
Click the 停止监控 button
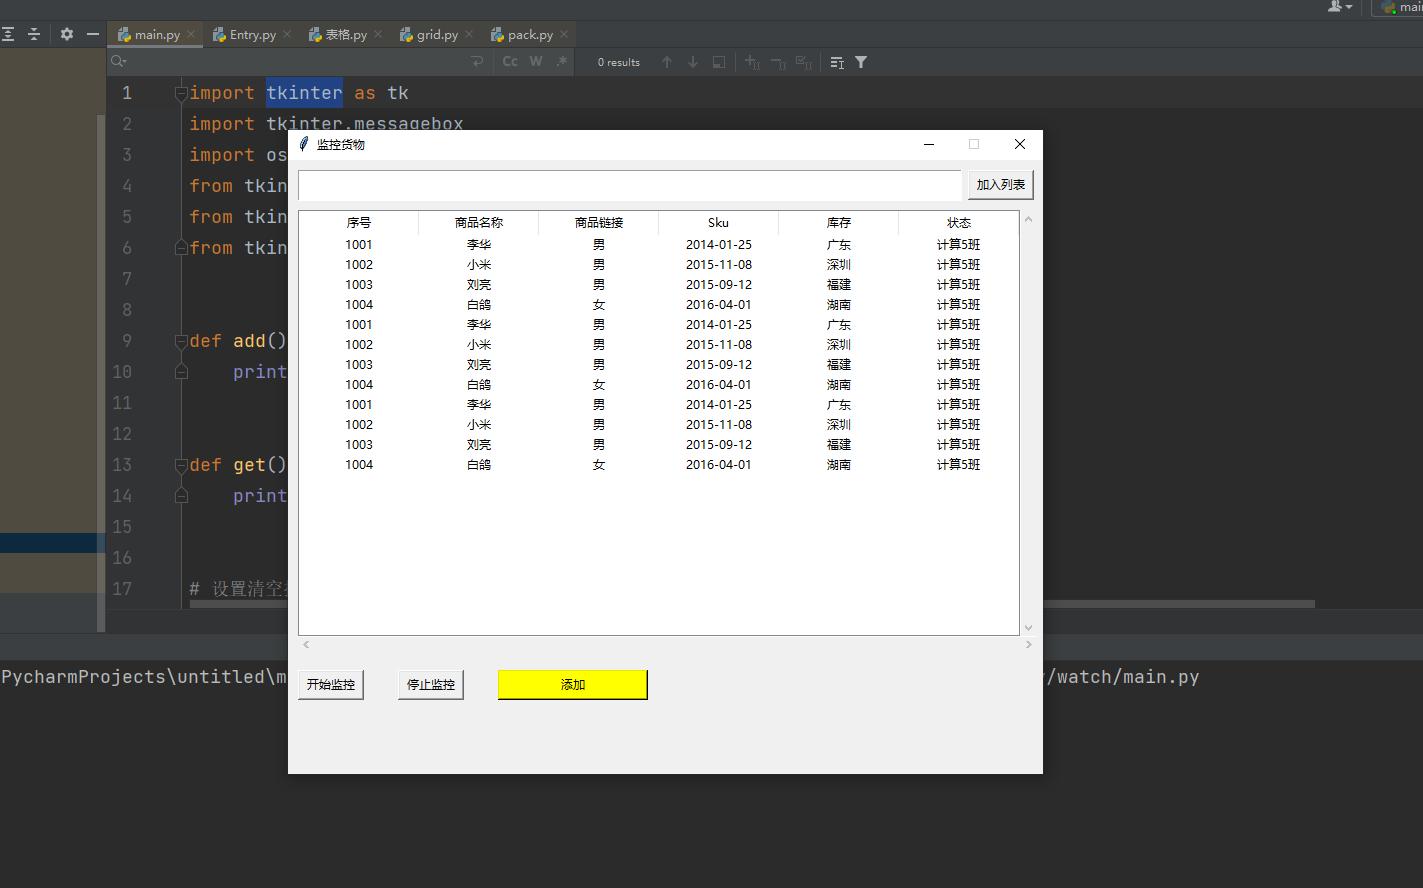(x=430, y=685)
